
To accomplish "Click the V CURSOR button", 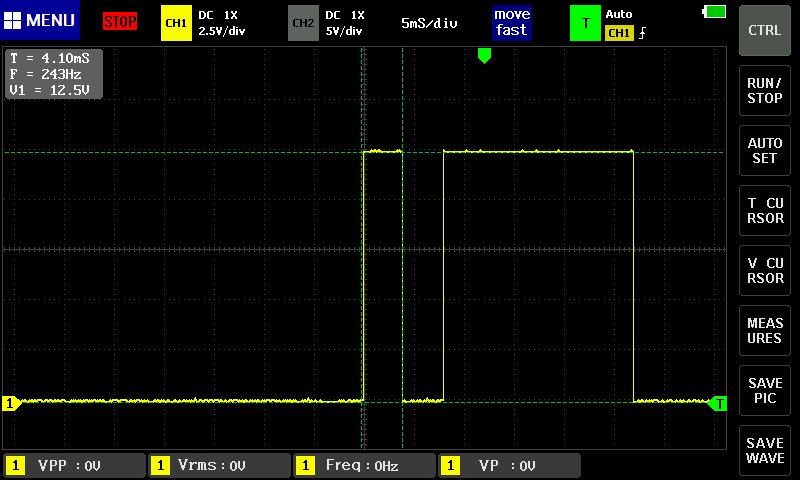I will tap(764, 270).
